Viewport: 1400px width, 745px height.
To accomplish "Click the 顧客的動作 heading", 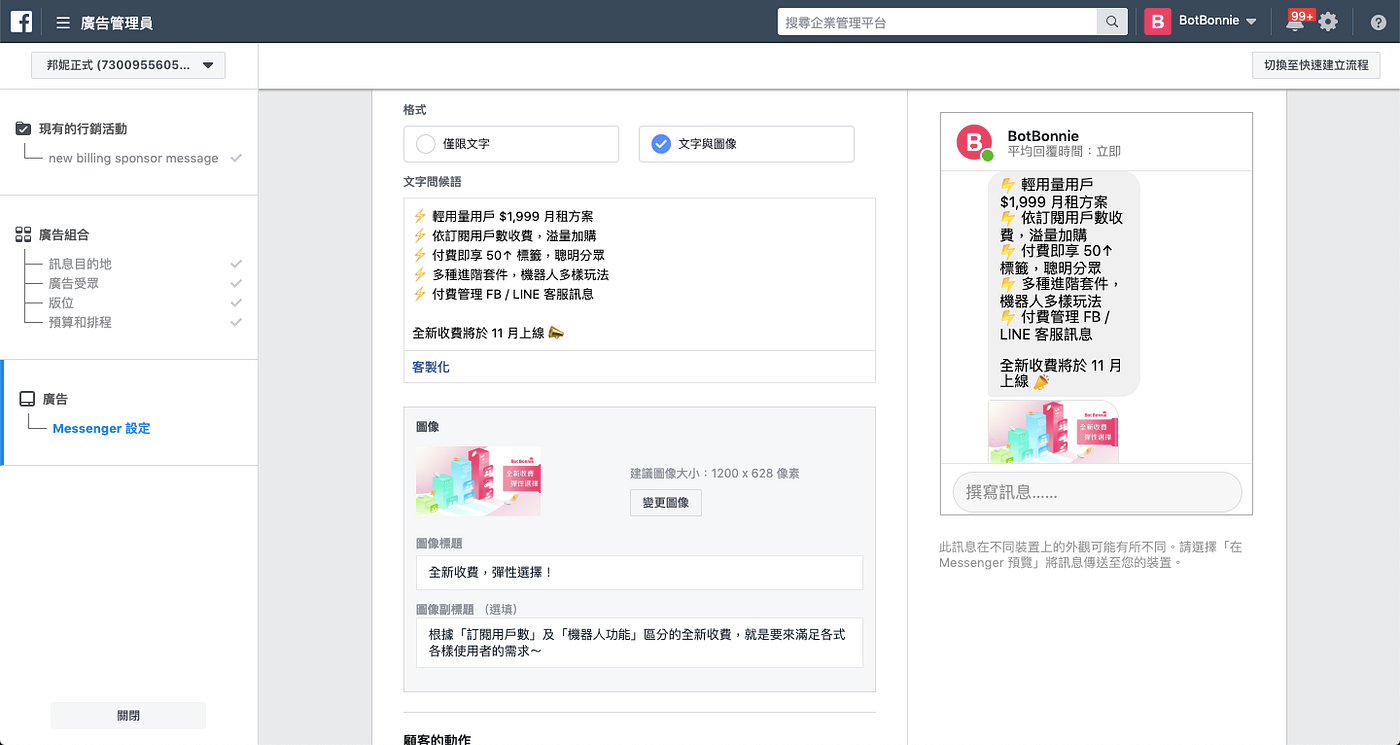I will [x=437, y=739].
